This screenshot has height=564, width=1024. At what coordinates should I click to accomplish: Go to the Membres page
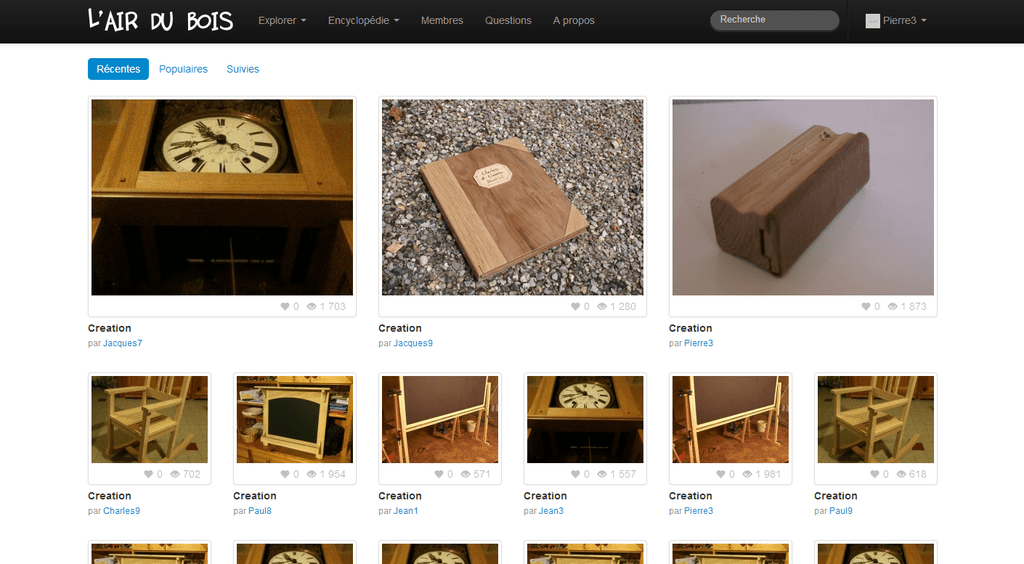tap(442, 21)
